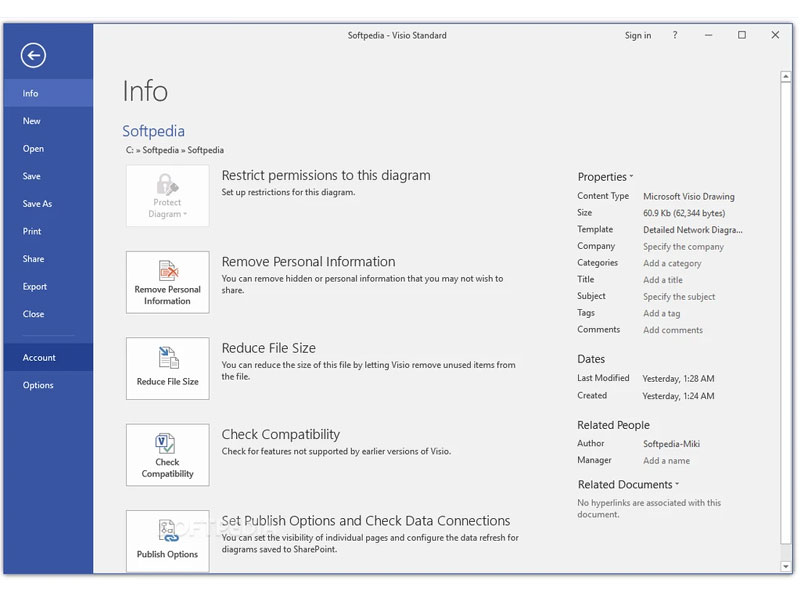Image resolution: width=800 pixels, height=600 pixels.
Task: Click the Add a category field
Action: [672, 263]
